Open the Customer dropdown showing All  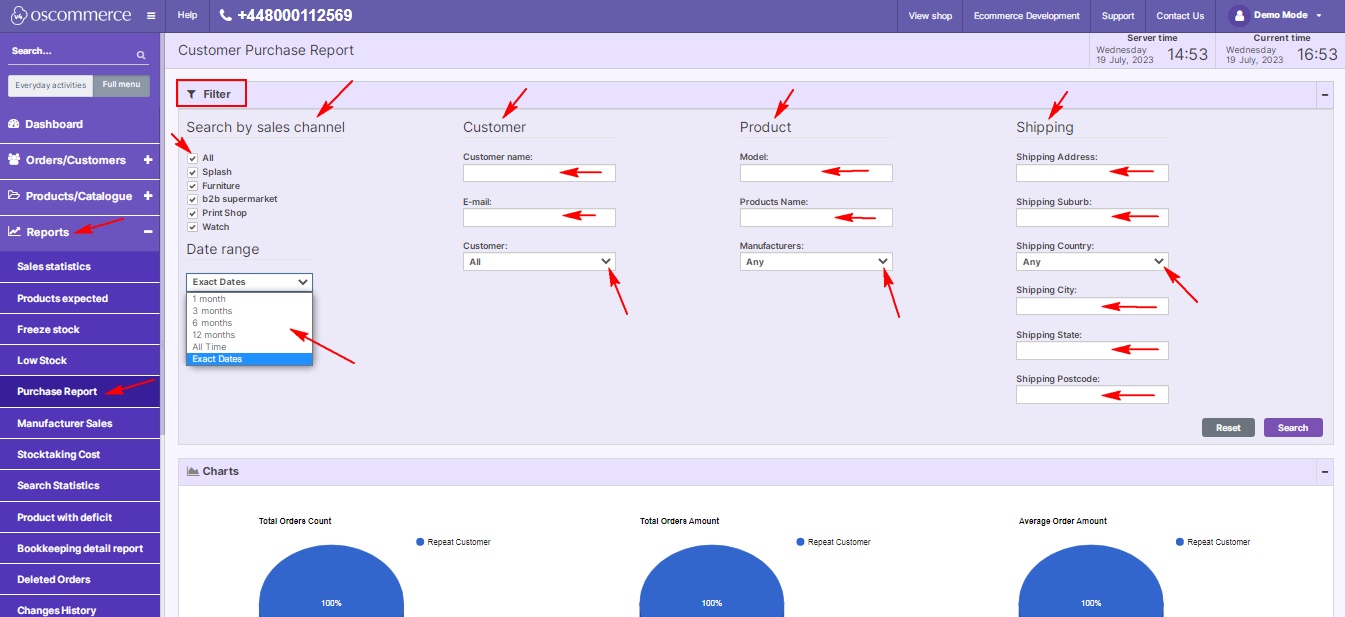pos(539,261)
